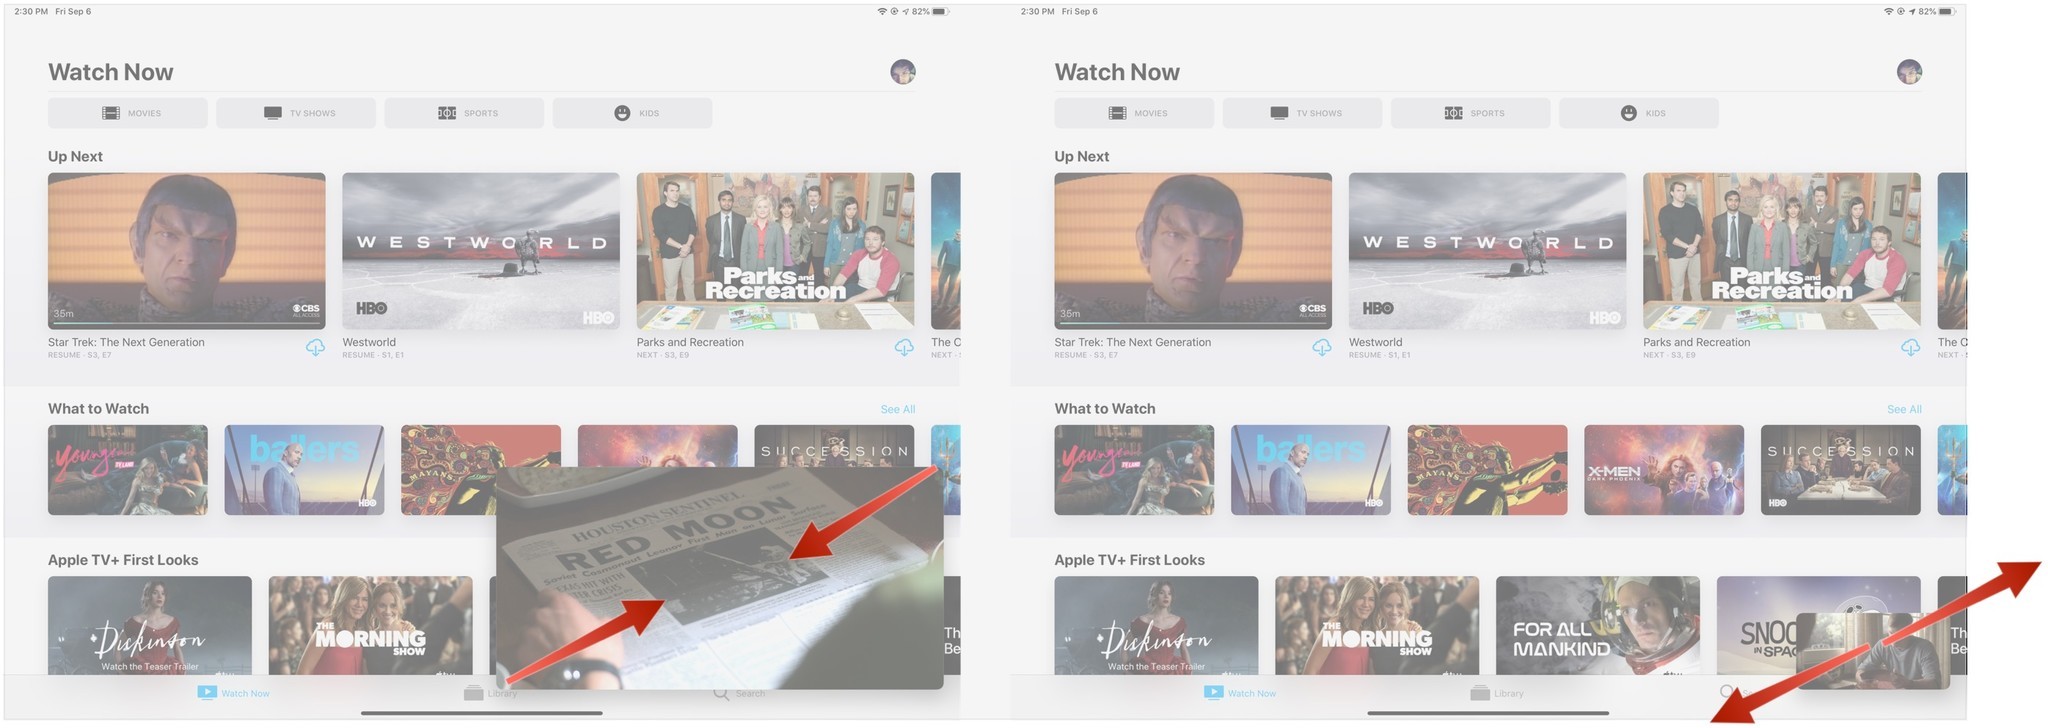
Task: Switch to Library tab in right screenshot
Action: [x=1497, y=693]
